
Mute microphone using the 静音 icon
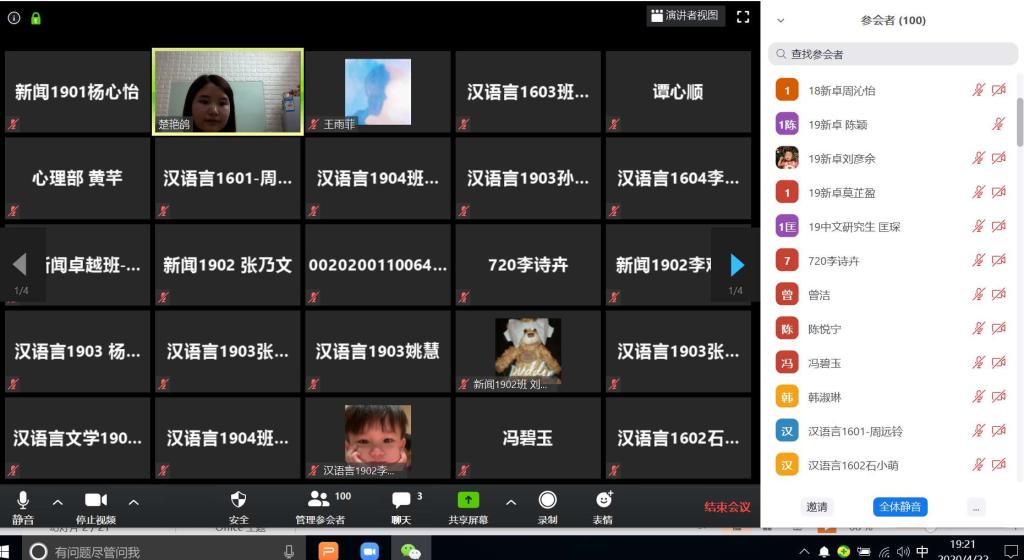[x=23, y=500]
